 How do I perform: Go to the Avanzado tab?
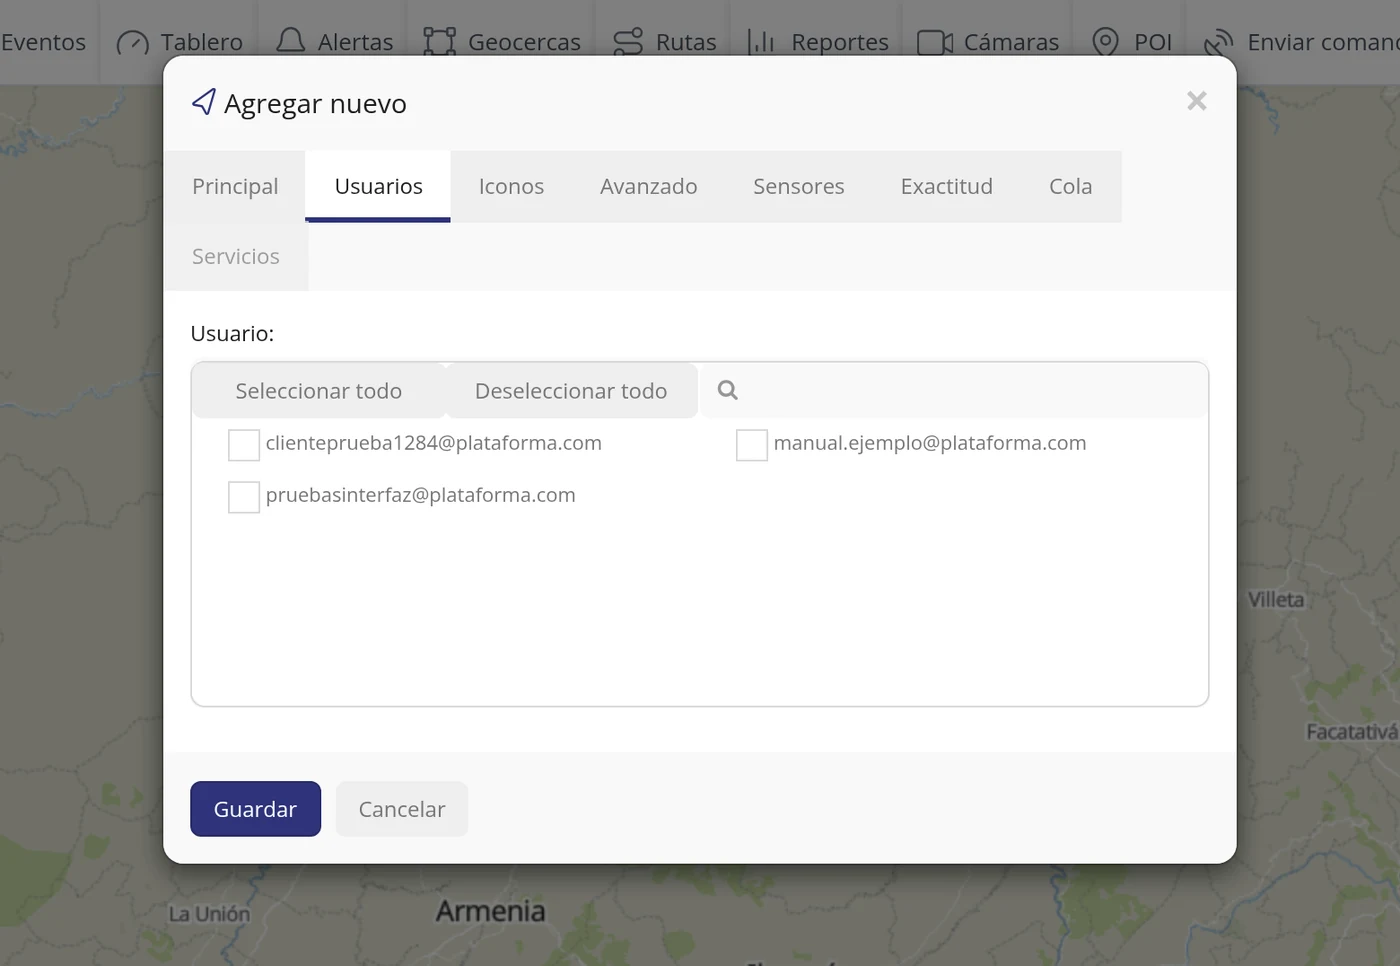click(648, 187)
